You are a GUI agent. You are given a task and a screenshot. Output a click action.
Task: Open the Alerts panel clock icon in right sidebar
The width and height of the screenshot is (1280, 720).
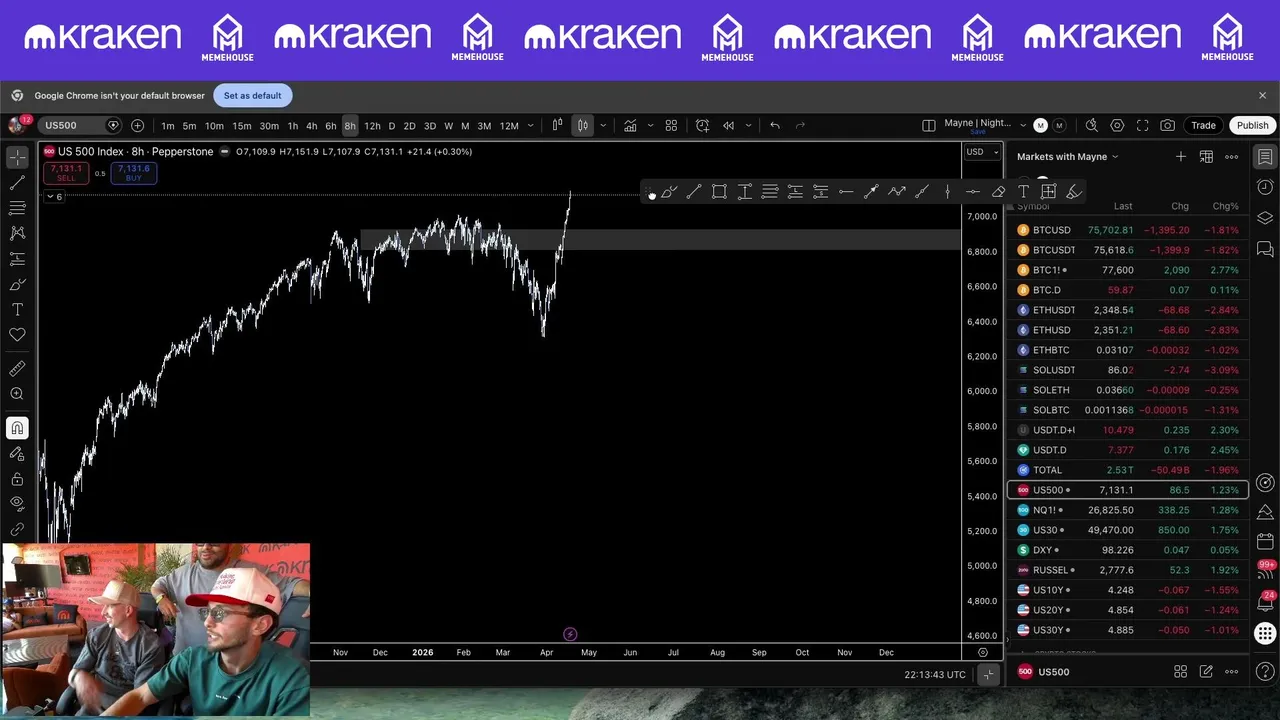coord(1265,187)
